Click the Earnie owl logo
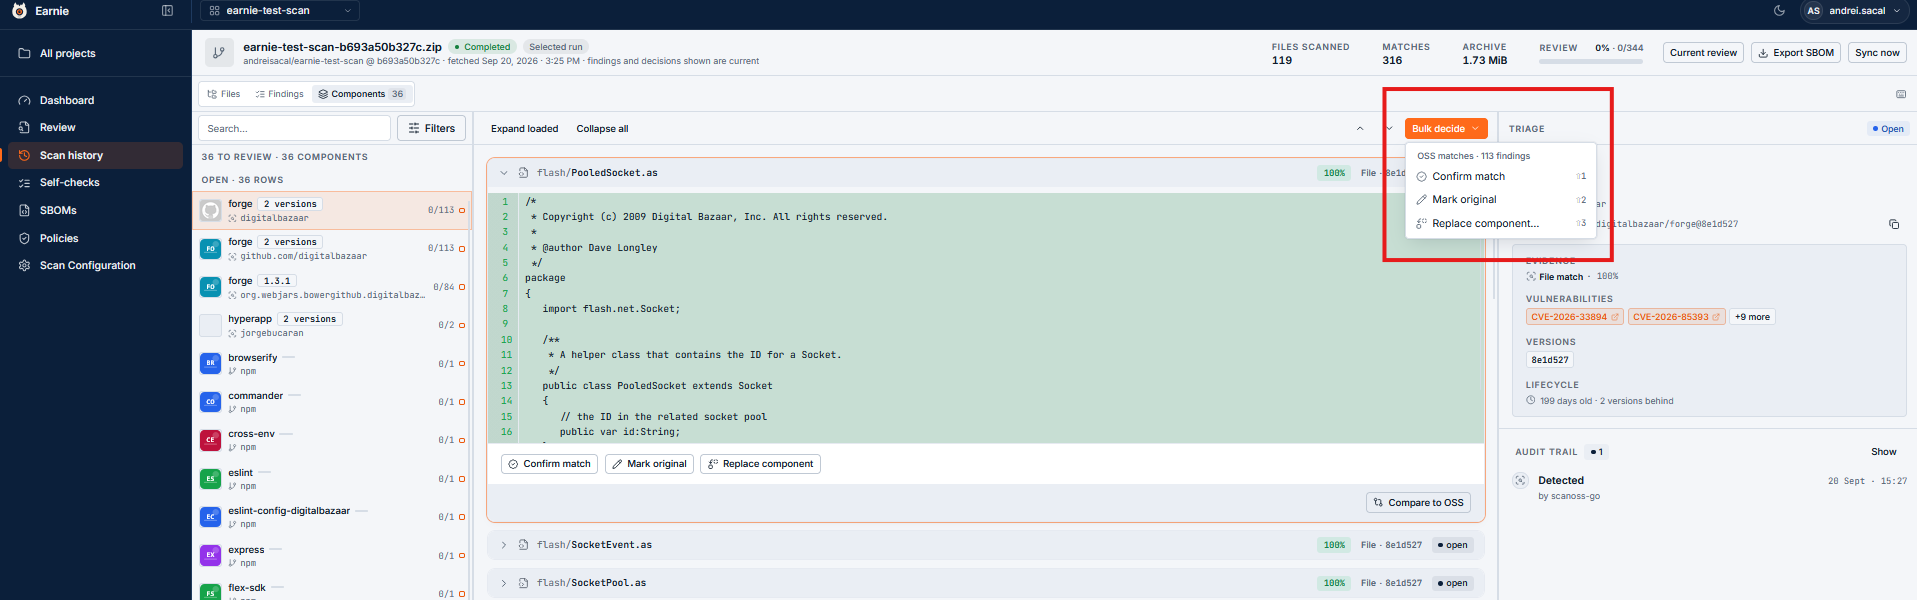1917x600 pixels. (19, 11)
